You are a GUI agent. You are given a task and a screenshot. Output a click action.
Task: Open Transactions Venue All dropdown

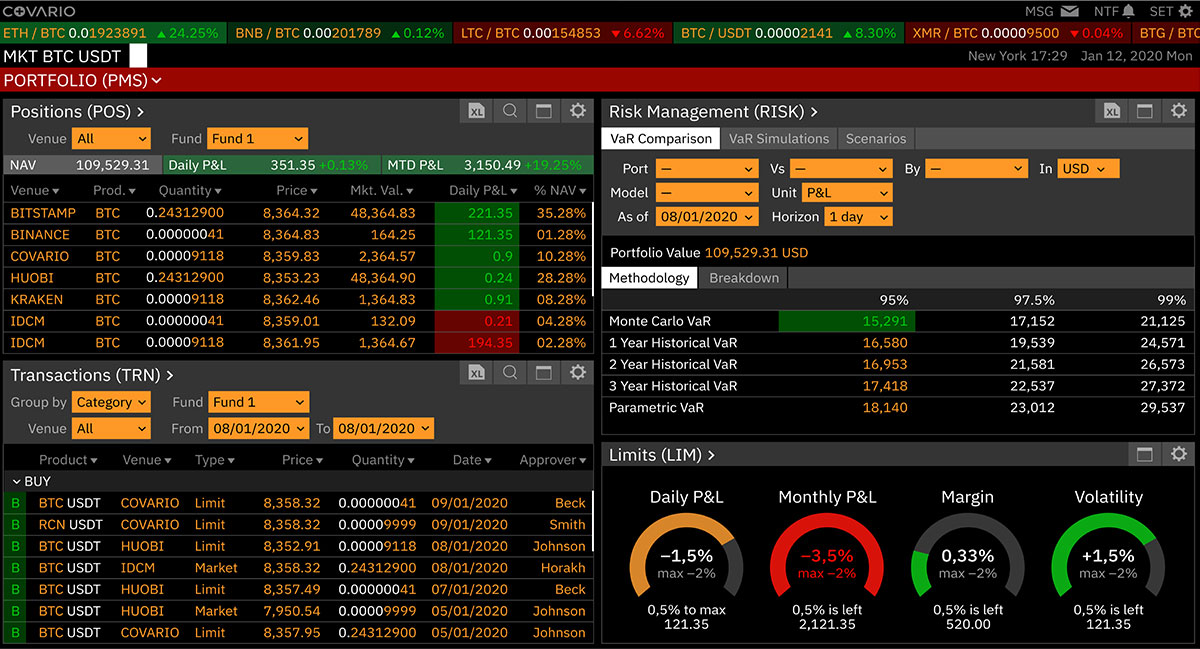[112, 428]
